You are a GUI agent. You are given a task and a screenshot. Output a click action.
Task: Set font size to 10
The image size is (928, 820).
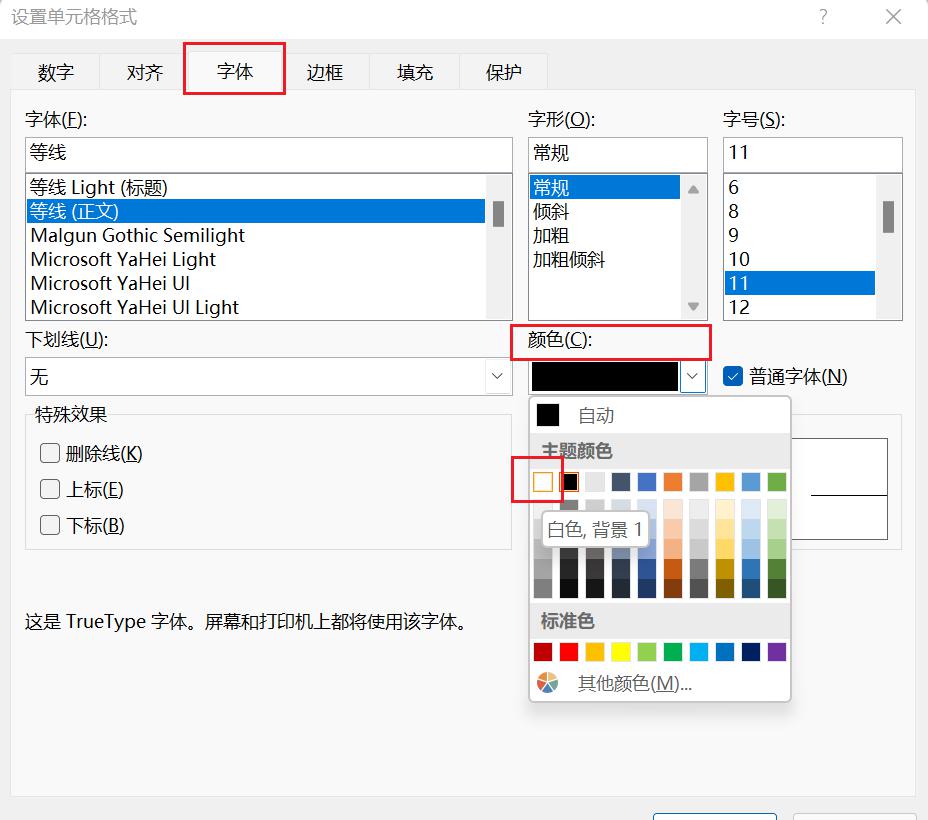point(800,259)
